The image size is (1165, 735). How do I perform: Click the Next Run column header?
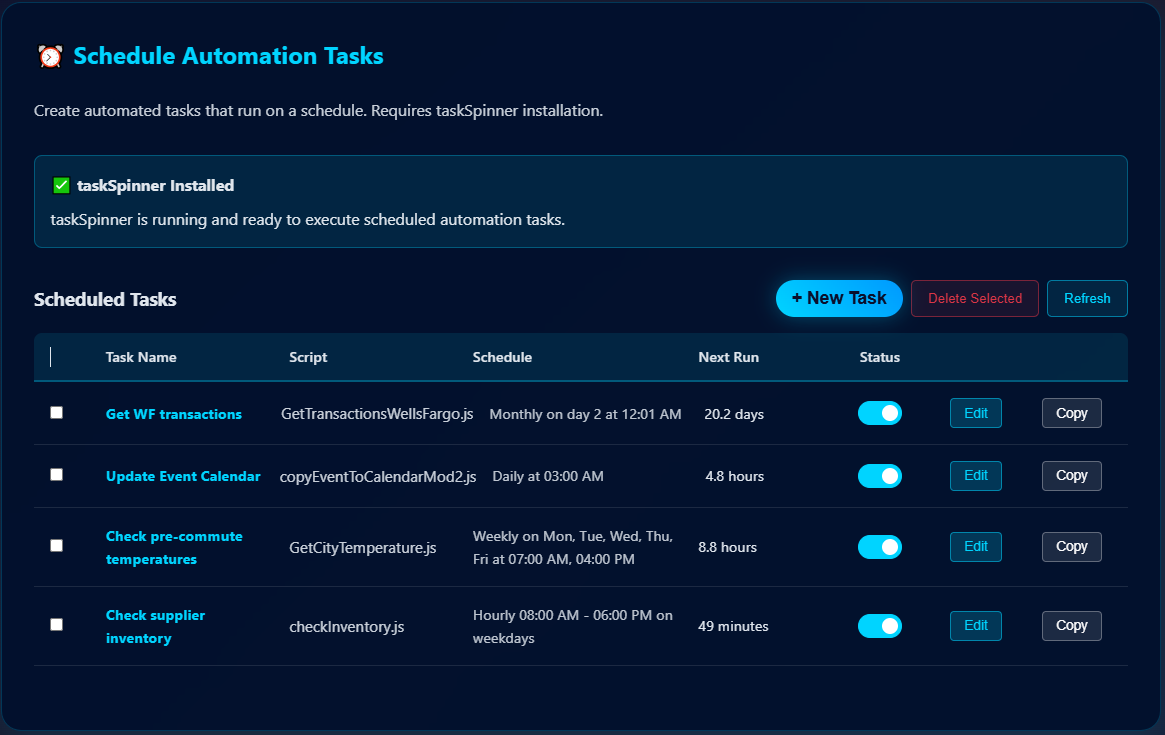tap(728, 357)
